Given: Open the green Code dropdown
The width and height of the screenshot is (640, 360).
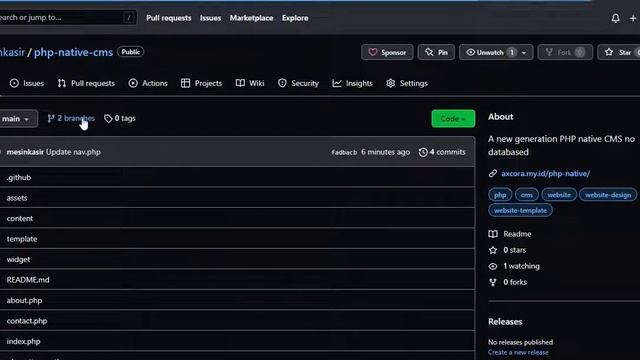Looking at the screenshot, I should click(x=453, y=118).
